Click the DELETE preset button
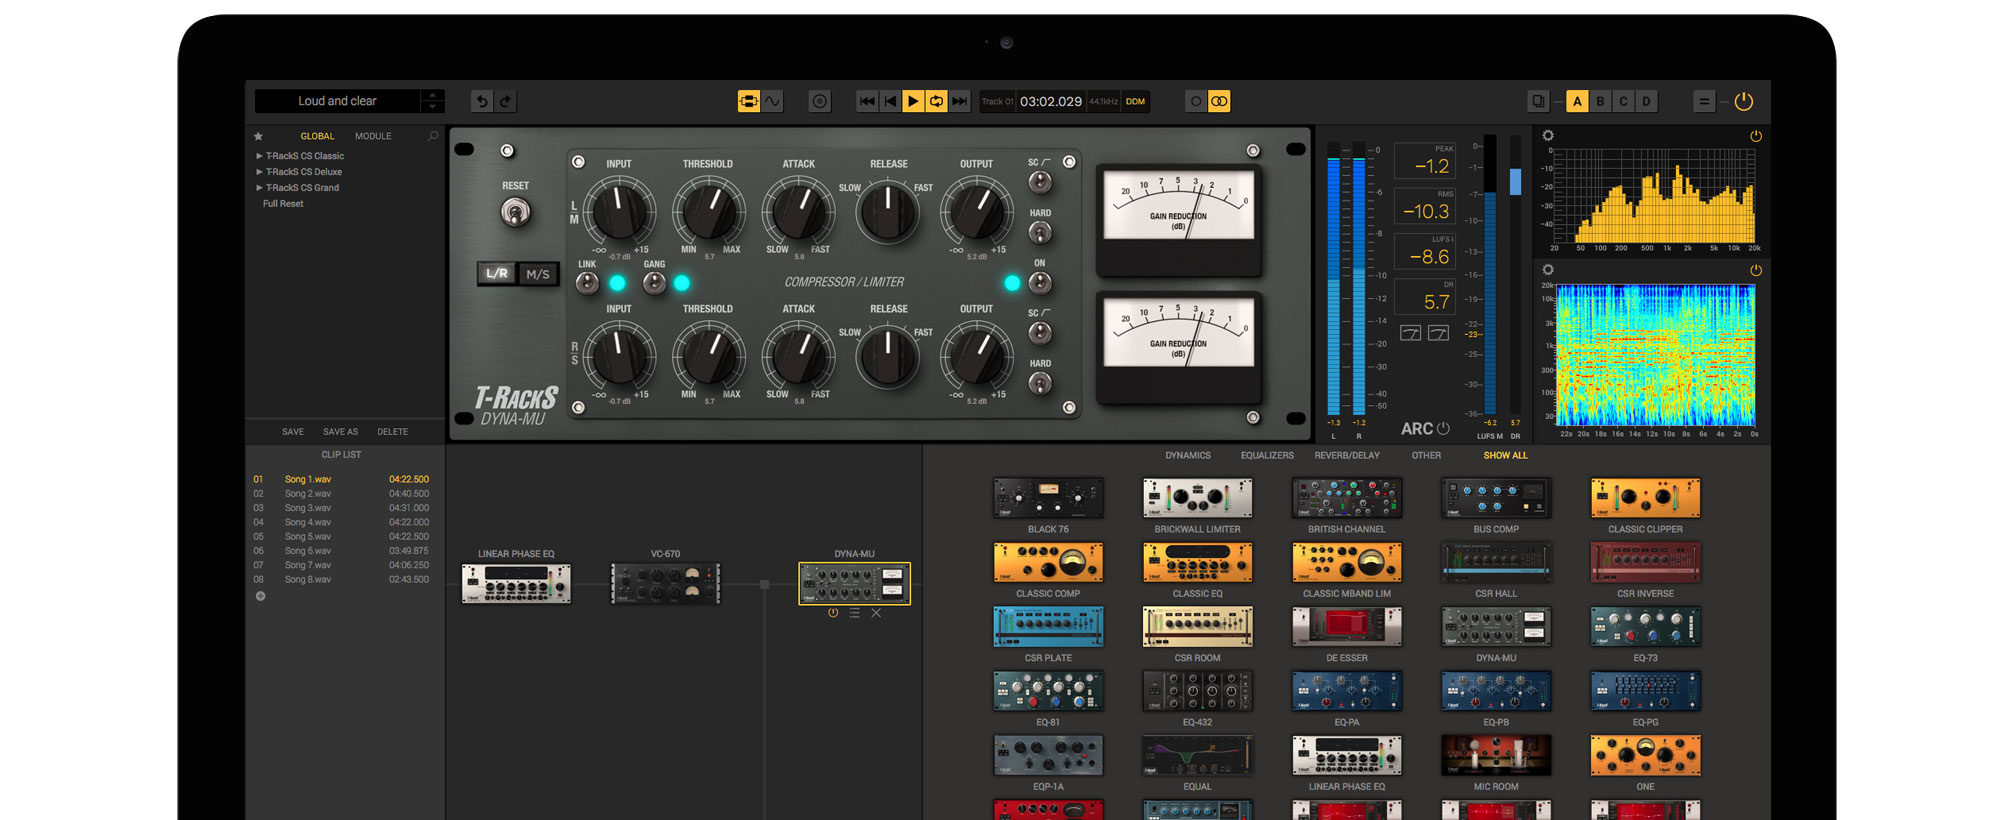 392,432
